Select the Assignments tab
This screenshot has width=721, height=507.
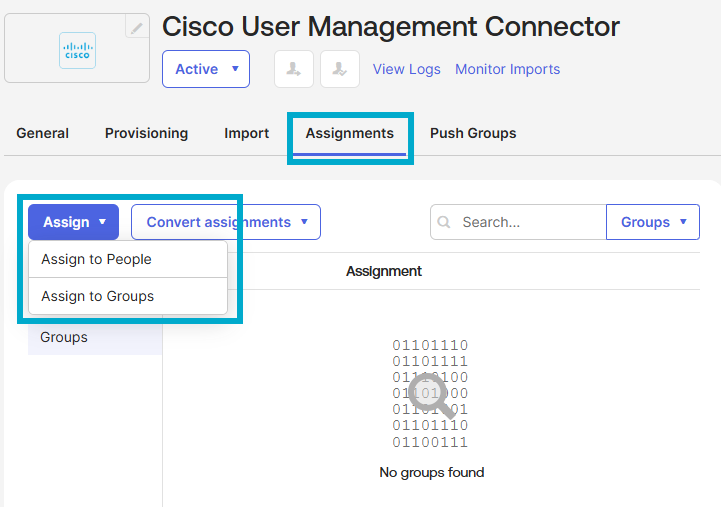click(x=349, y=133)
